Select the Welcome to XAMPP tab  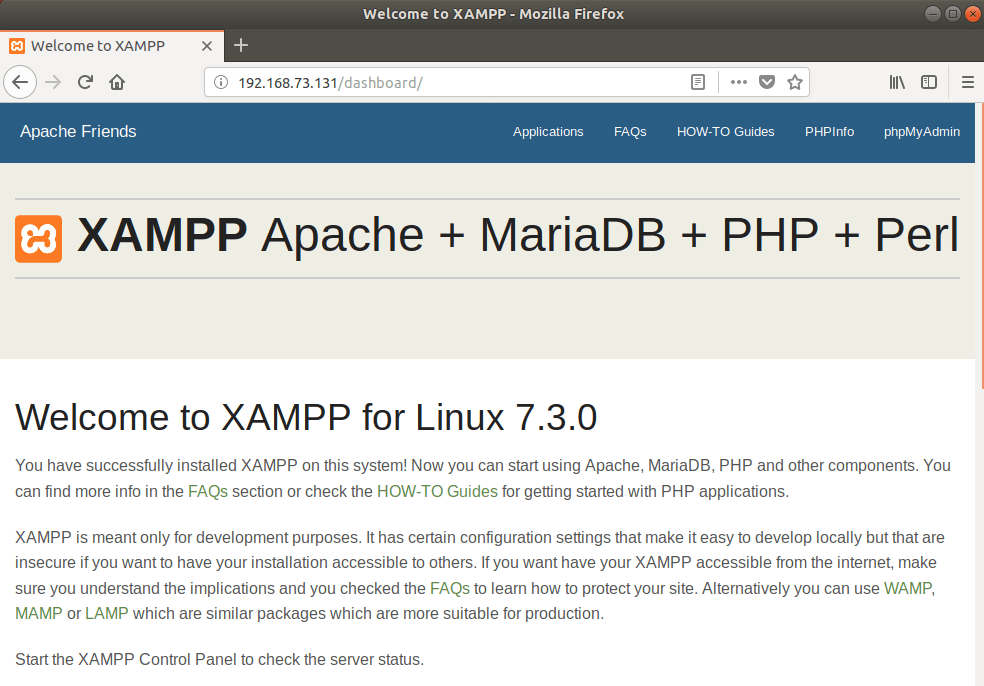[x=112, y=46]
